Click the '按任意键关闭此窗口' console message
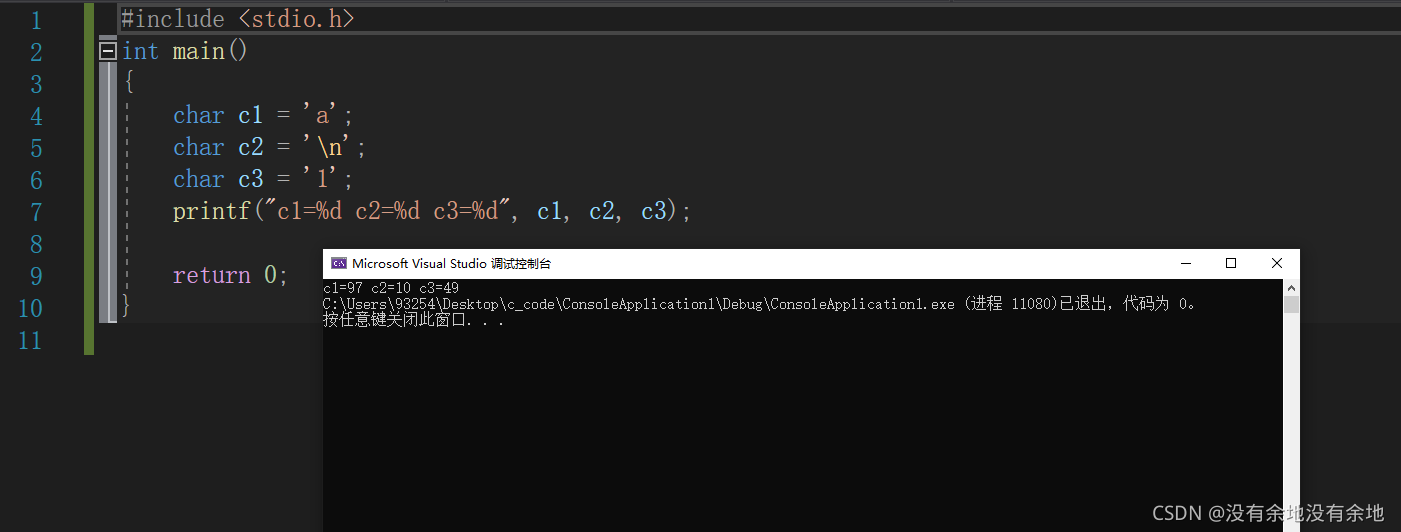 (413, 320)
